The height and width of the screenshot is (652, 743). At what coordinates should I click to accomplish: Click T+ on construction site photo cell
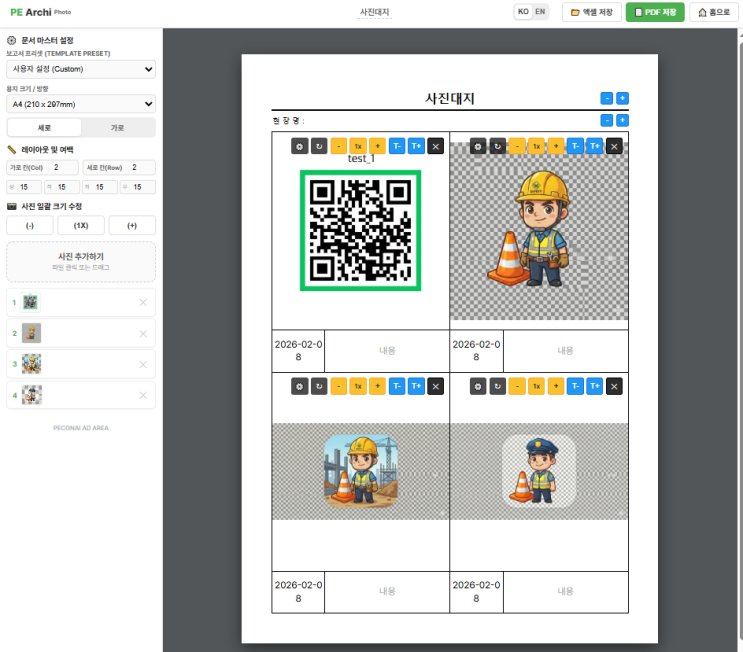point(416,386)
